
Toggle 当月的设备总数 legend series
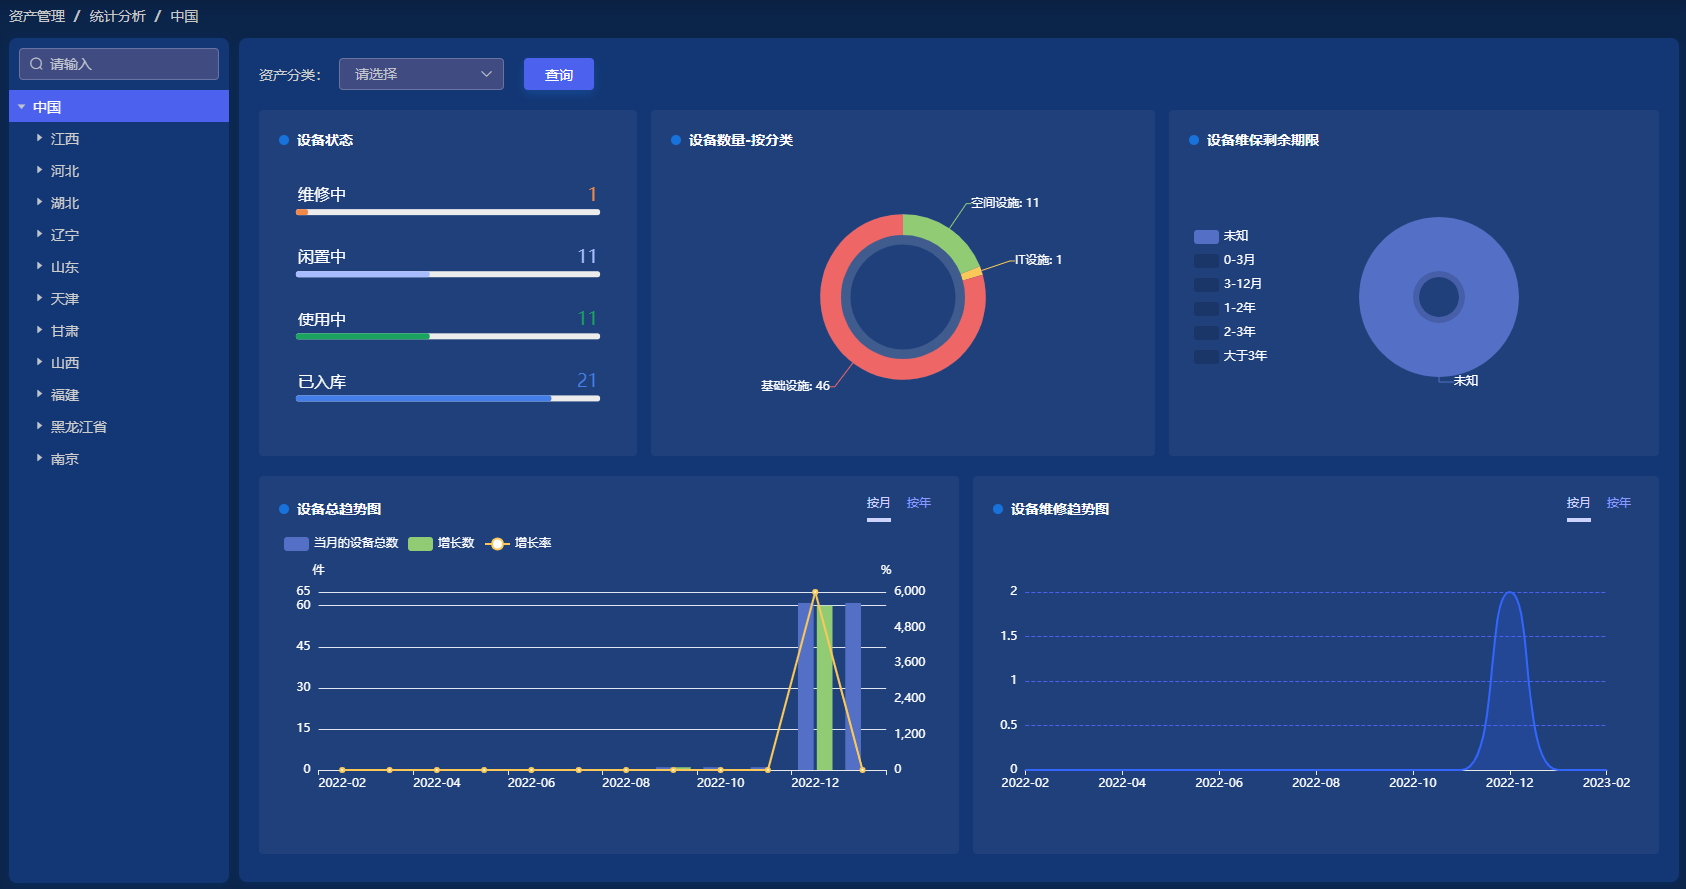(296, 543)
